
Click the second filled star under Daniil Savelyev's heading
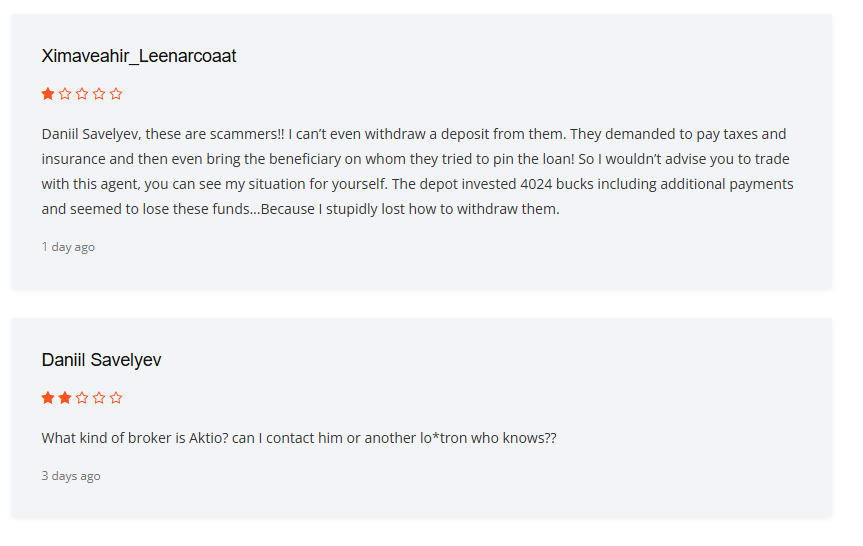[65, 398]
